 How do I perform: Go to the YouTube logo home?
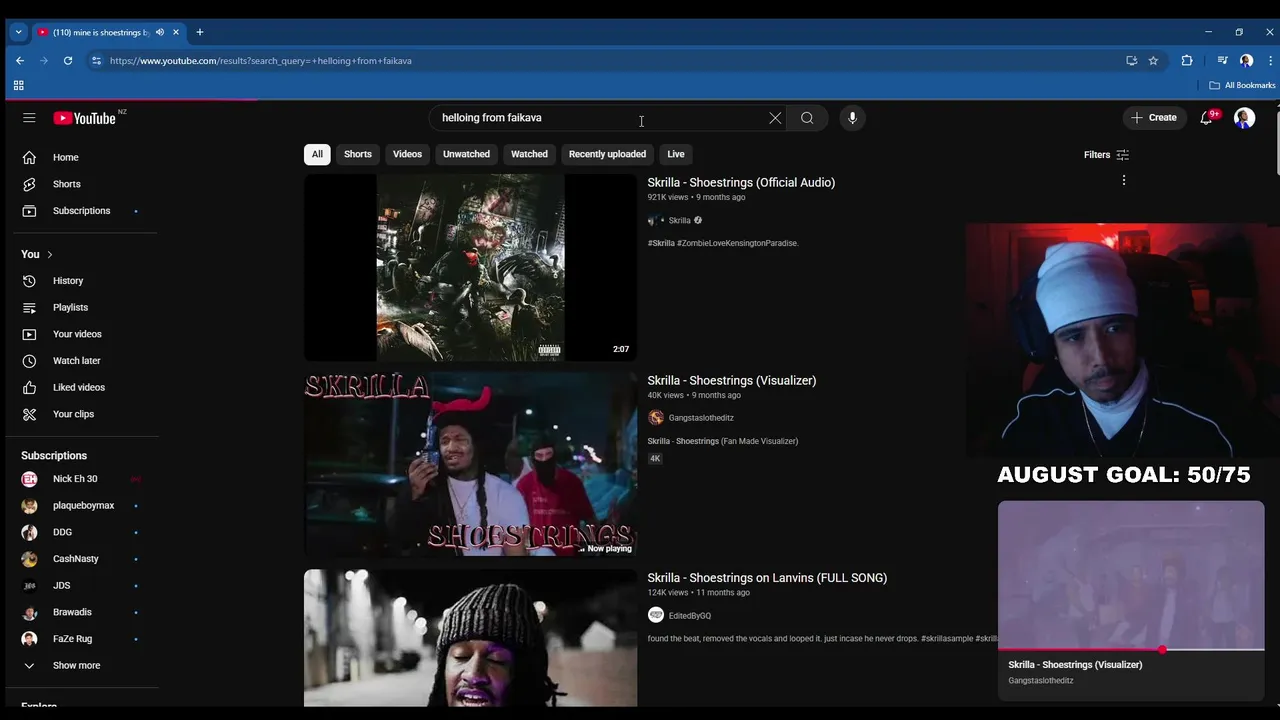85,118
